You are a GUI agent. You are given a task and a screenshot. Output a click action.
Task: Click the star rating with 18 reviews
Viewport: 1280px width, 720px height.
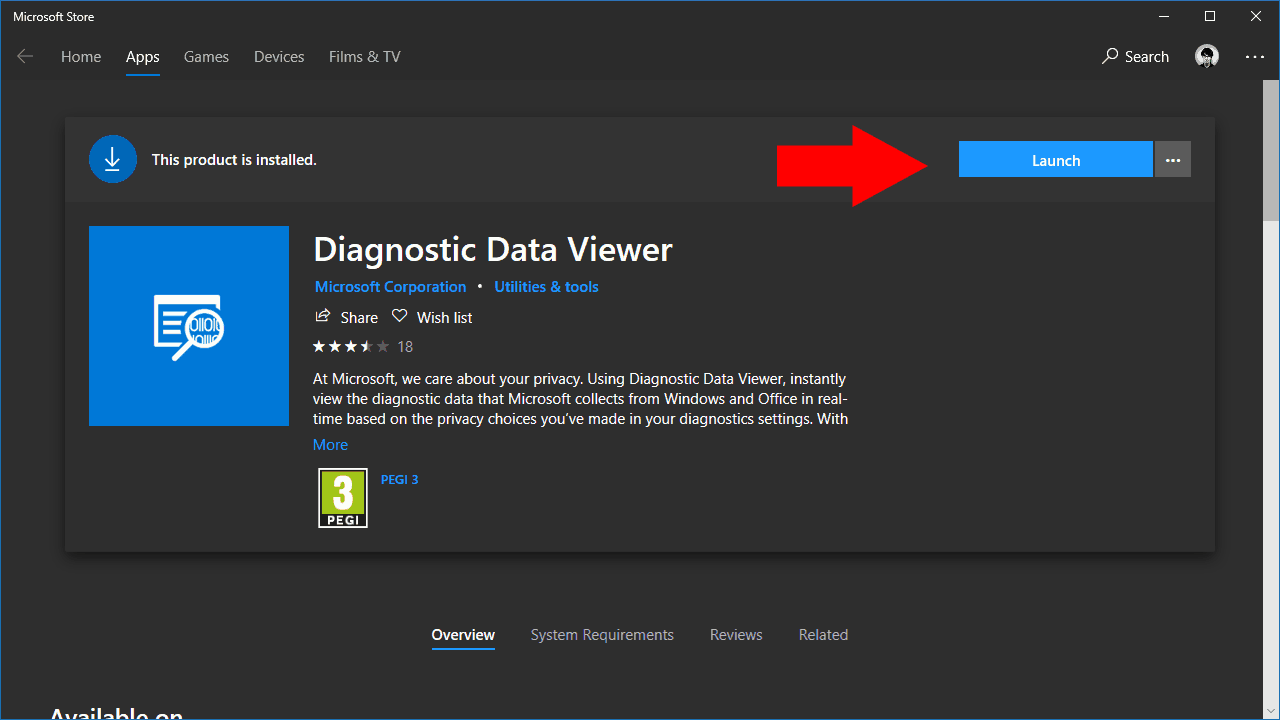click(x=363, y=347)
